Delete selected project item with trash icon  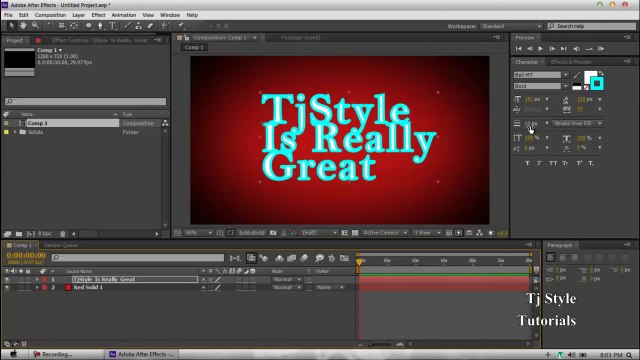click(x=62, y=234)
